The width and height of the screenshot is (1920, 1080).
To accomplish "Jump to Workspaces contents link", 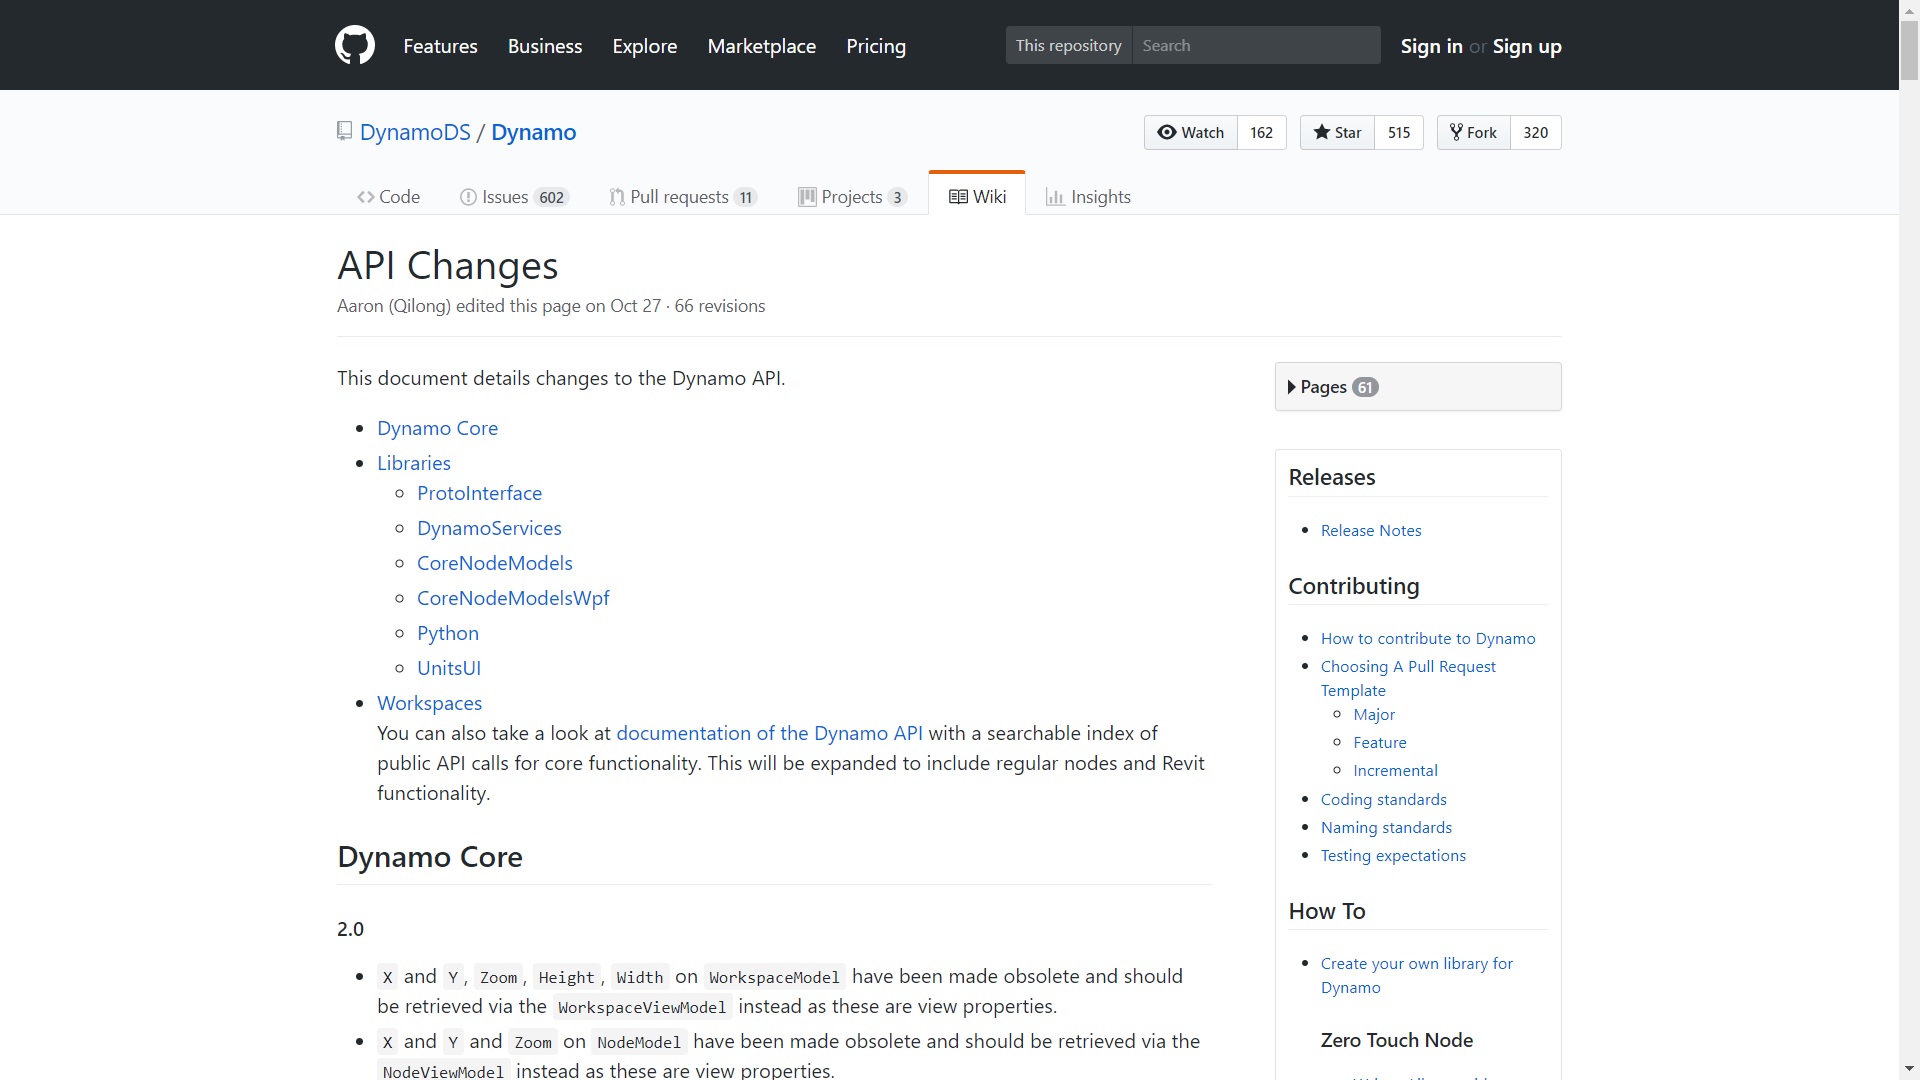I will [429, 703].
